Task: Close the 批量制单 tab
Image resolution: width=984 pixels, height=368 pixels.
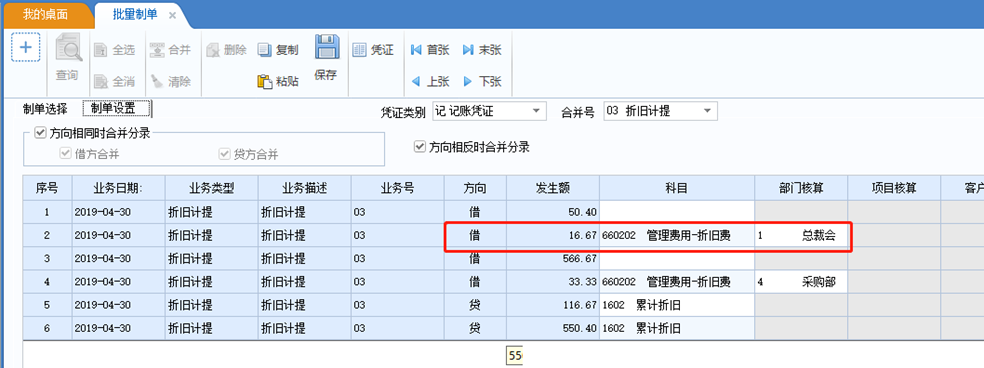Action: point(172,16)
